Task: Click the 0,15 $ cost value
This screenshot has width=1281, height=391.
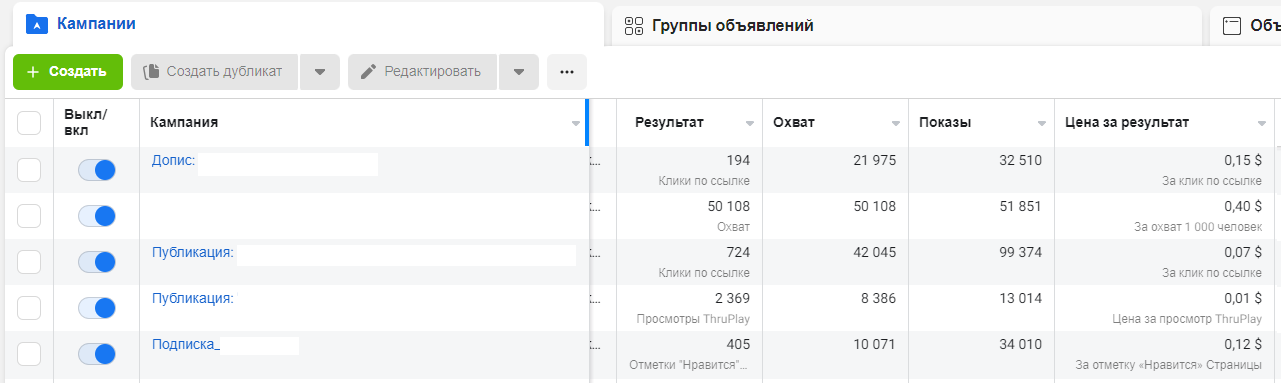Action: click(x=1243, y=160)
